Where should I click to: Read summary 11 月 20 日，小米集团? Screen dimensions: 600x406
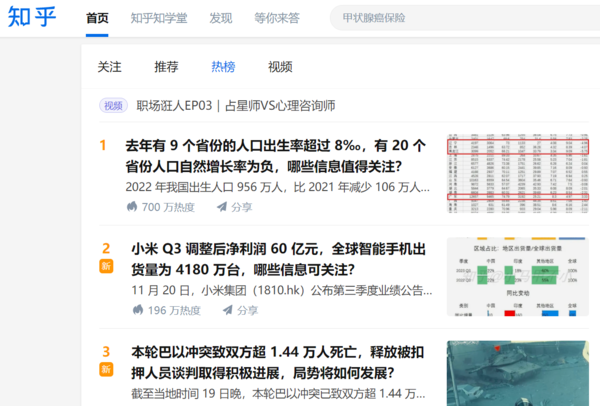coord(282,290)
